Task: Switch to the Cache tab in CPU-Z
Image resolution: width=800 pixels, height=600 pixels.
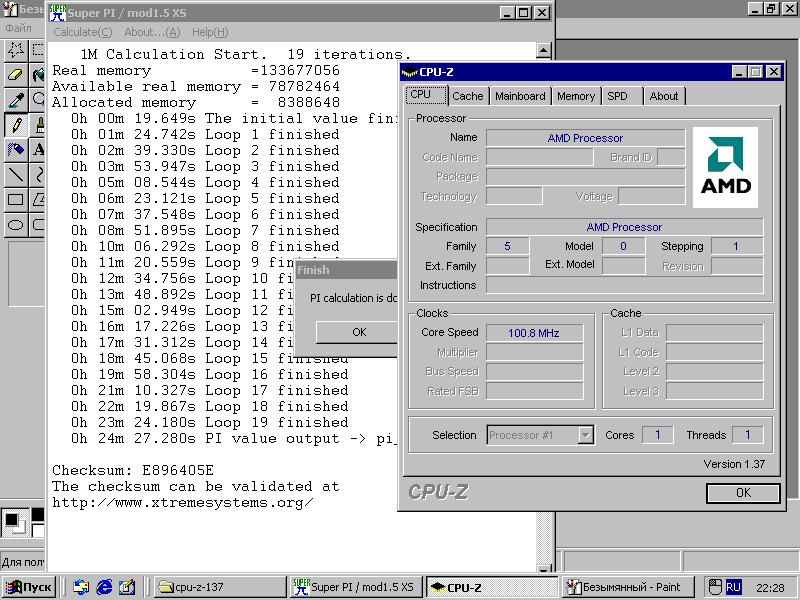Action: click(x=467, y=96)
